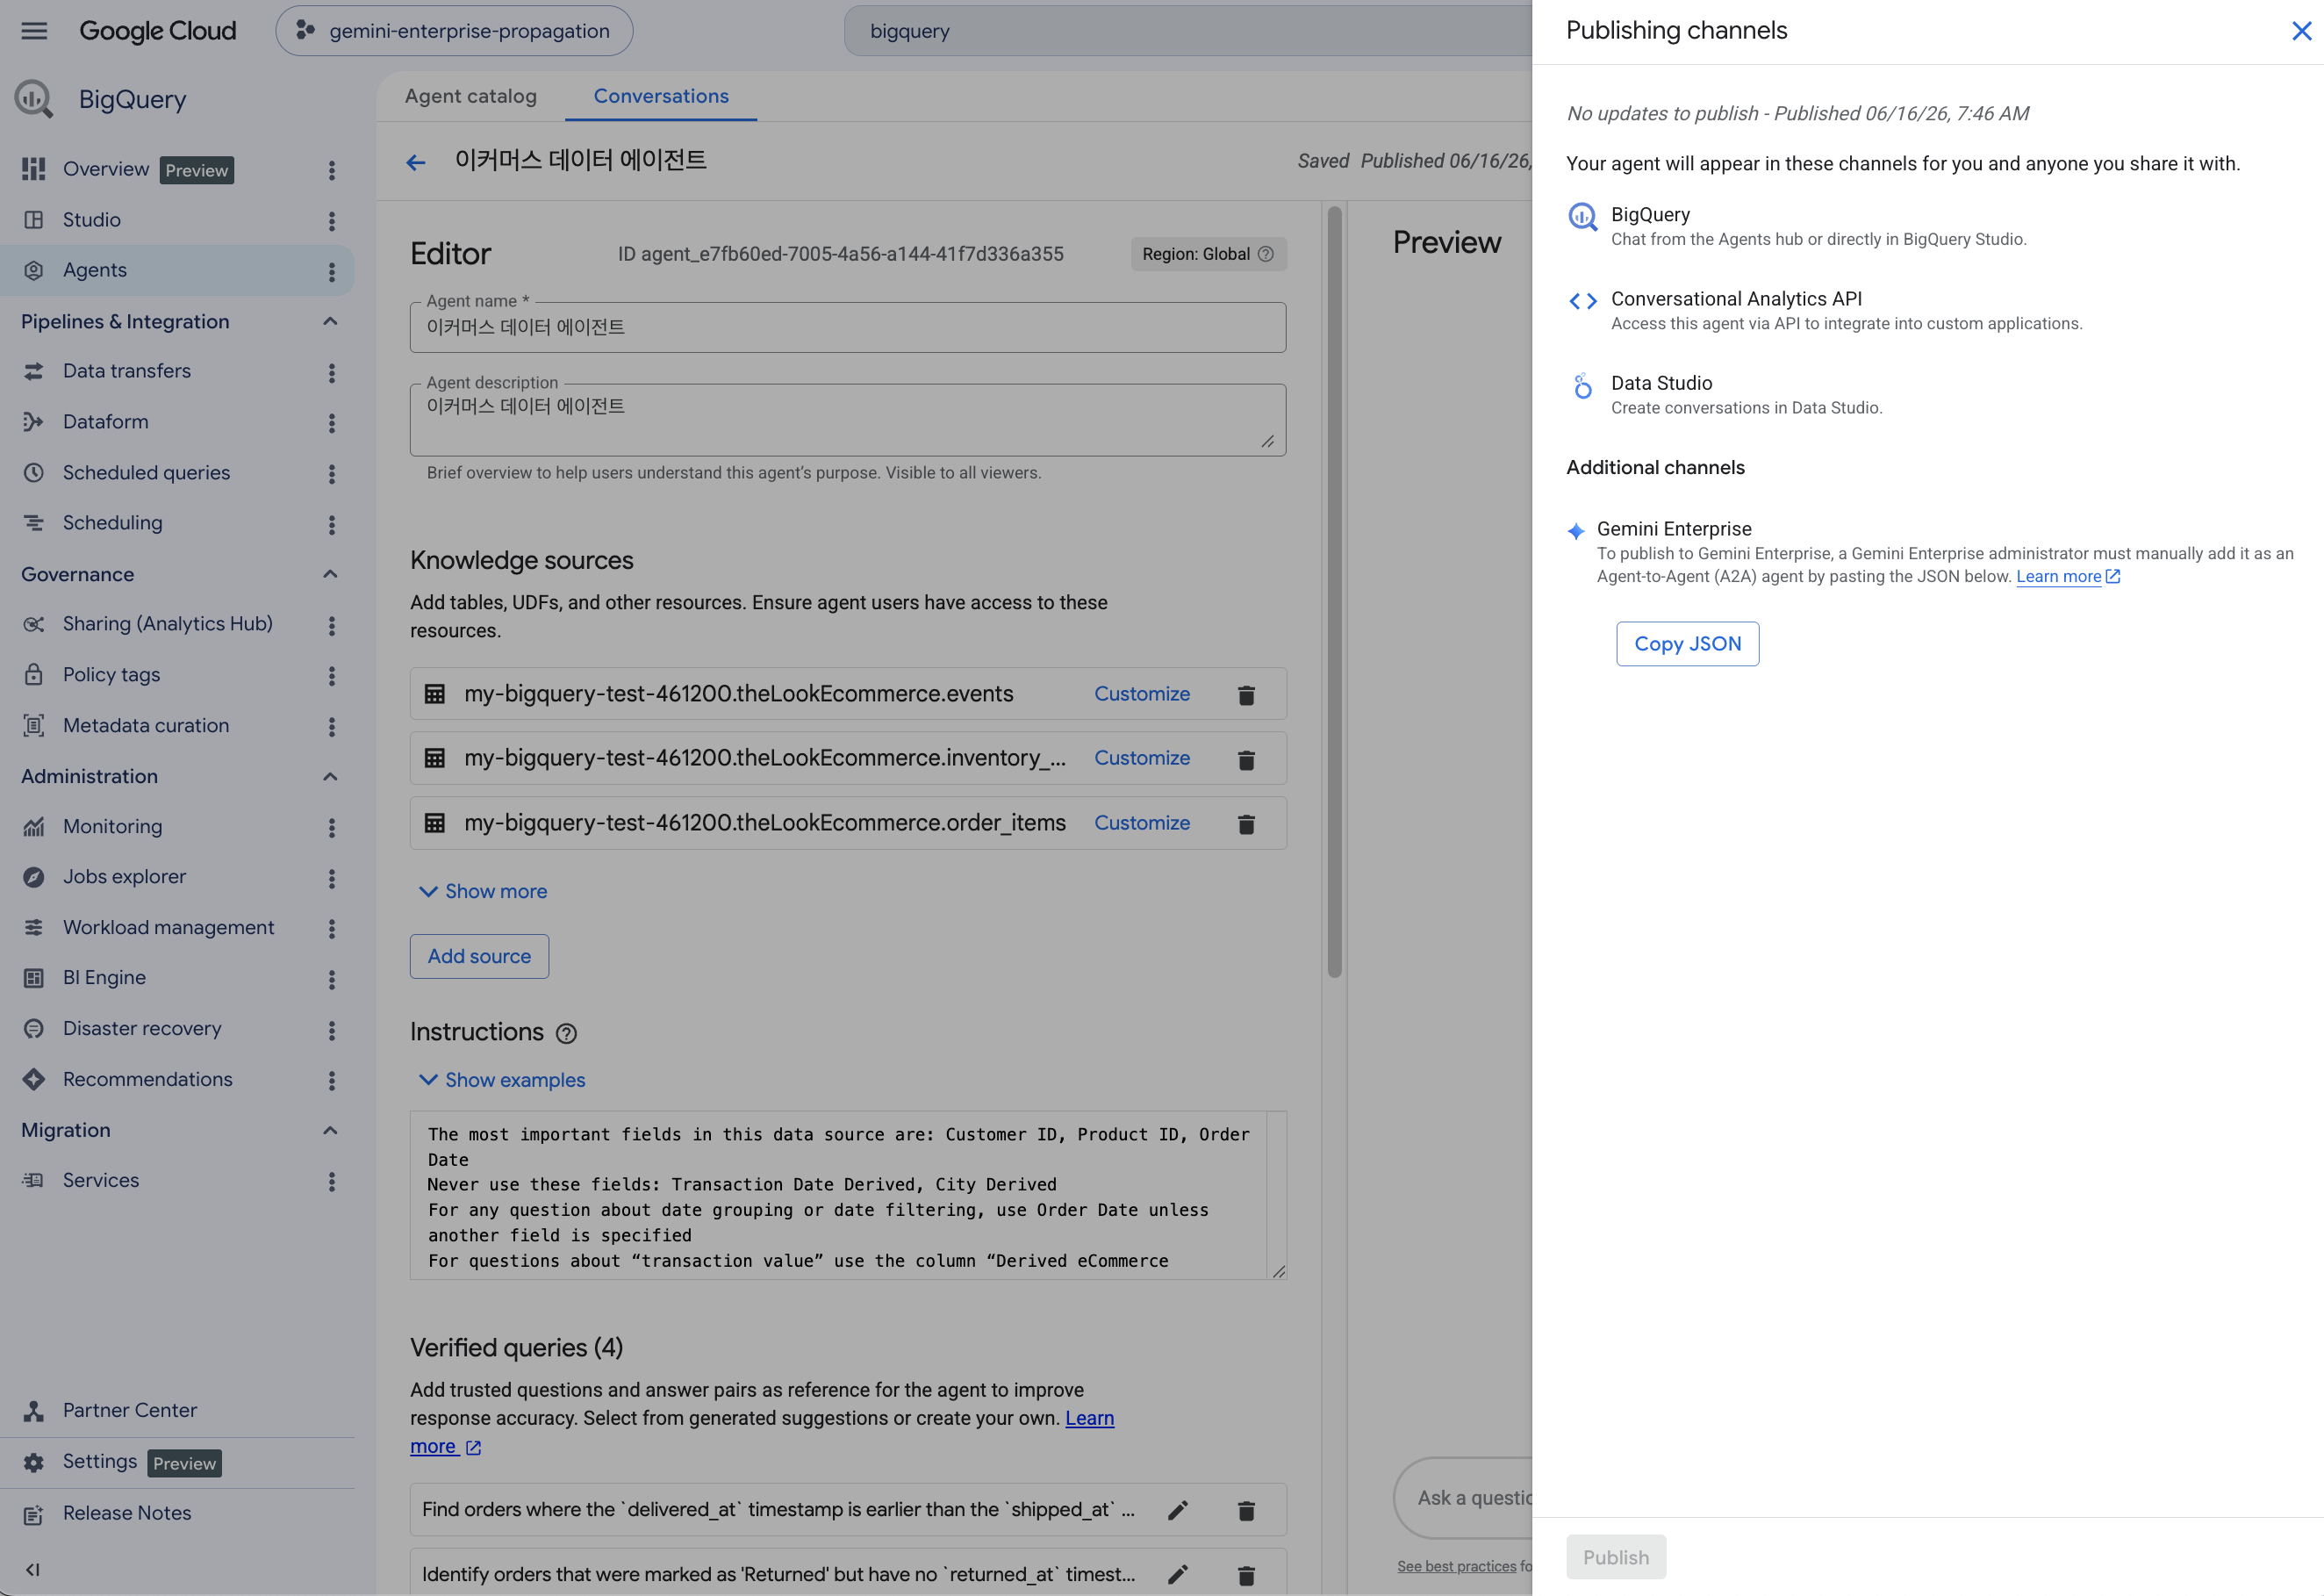Click the Agent name input field
The image size is (2324, 1596).
pyautogui.click(x=847, y=328)
